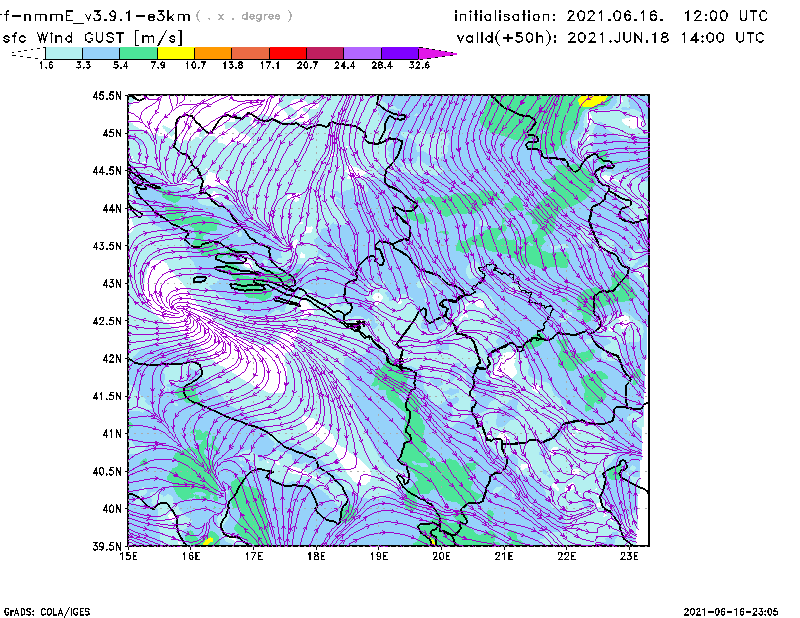Click the yellow 7.9–10.7 legend swatch
Viewport: 800px width, 618px height.
[176, 53]
